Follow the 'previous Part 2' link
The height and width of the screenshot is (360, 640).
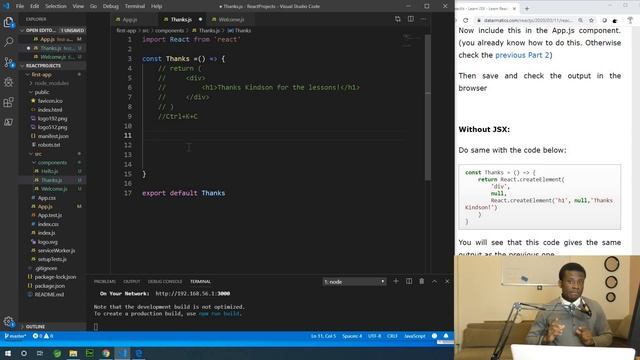coord(522,55)
